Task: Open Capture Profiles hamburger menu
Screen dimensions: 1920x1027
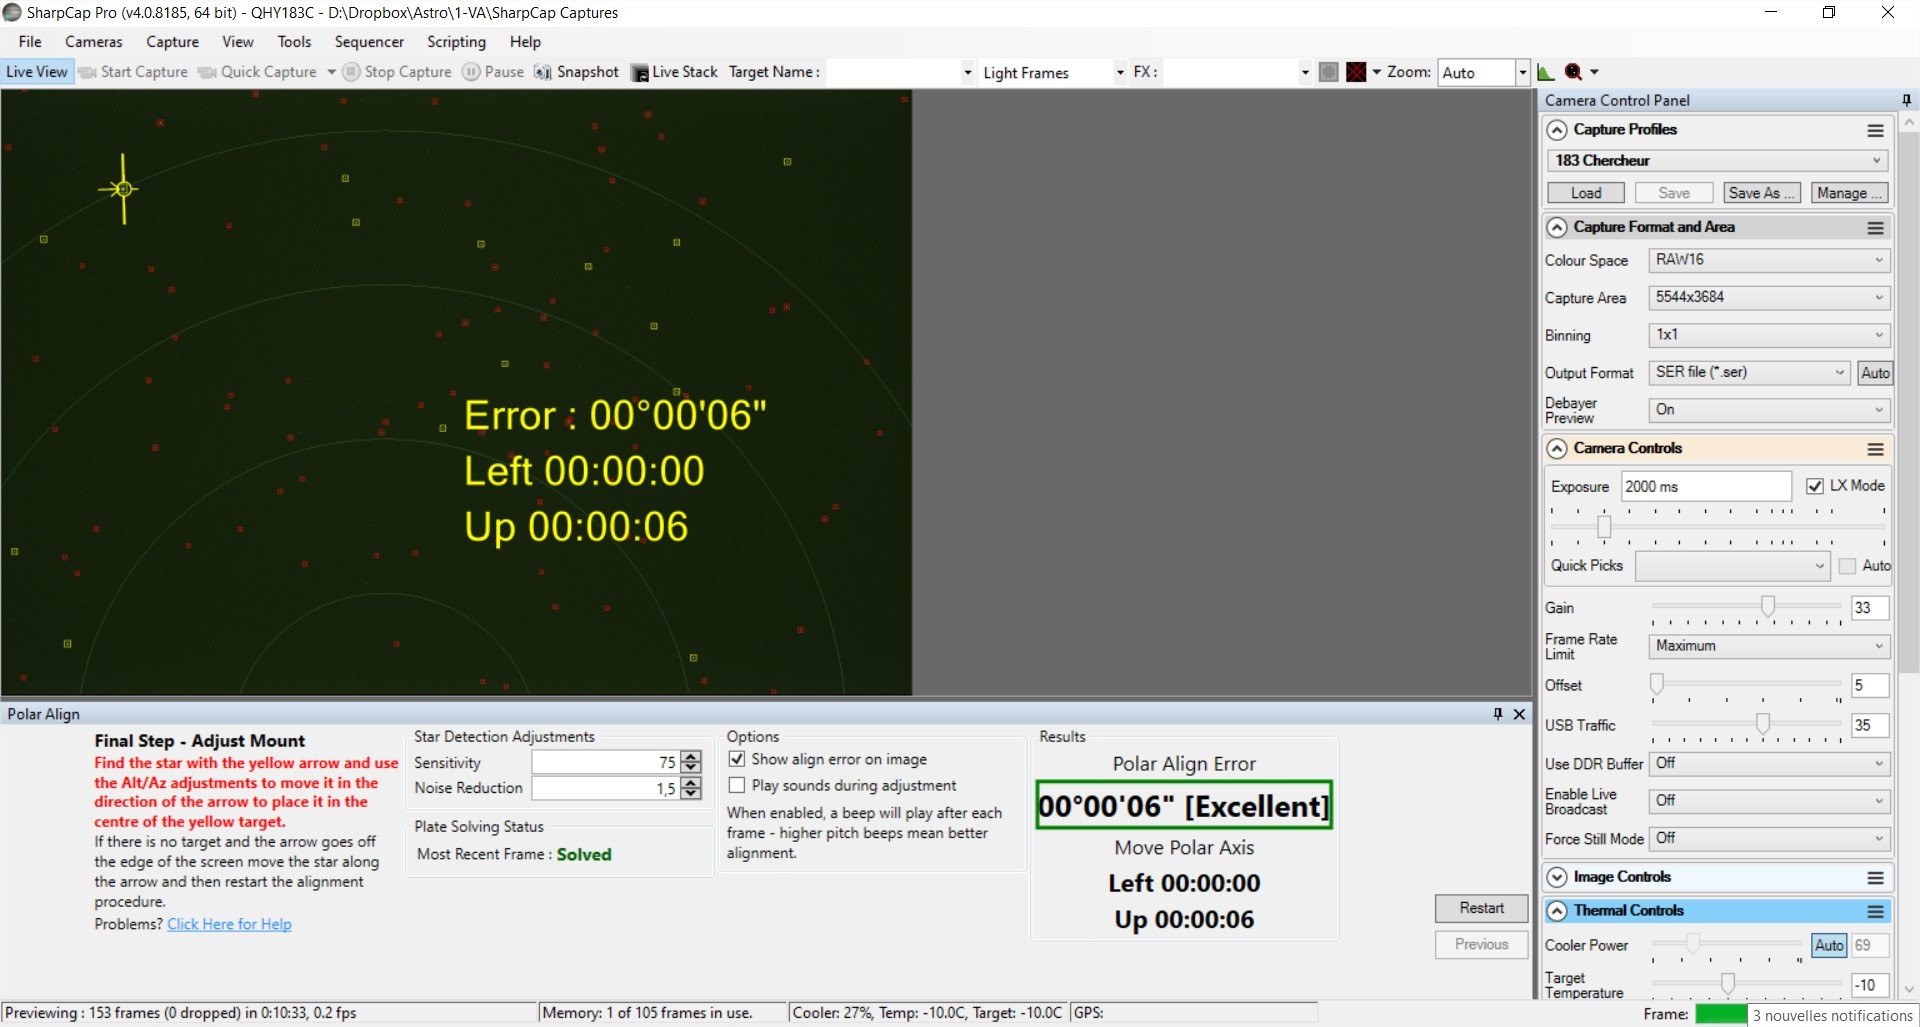Action: tap(1875, 131)
